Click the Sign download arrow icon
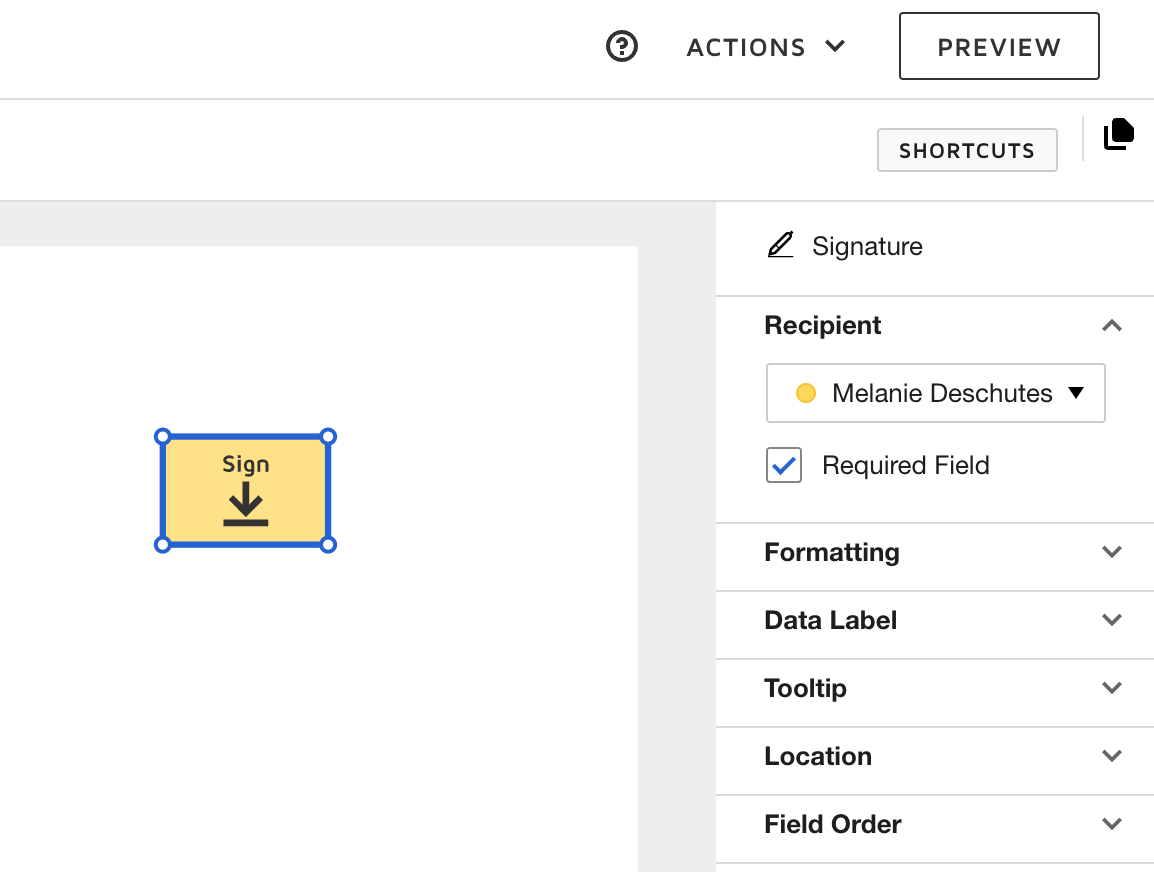This screenshot has height=872, width=1154. [245, 504]
